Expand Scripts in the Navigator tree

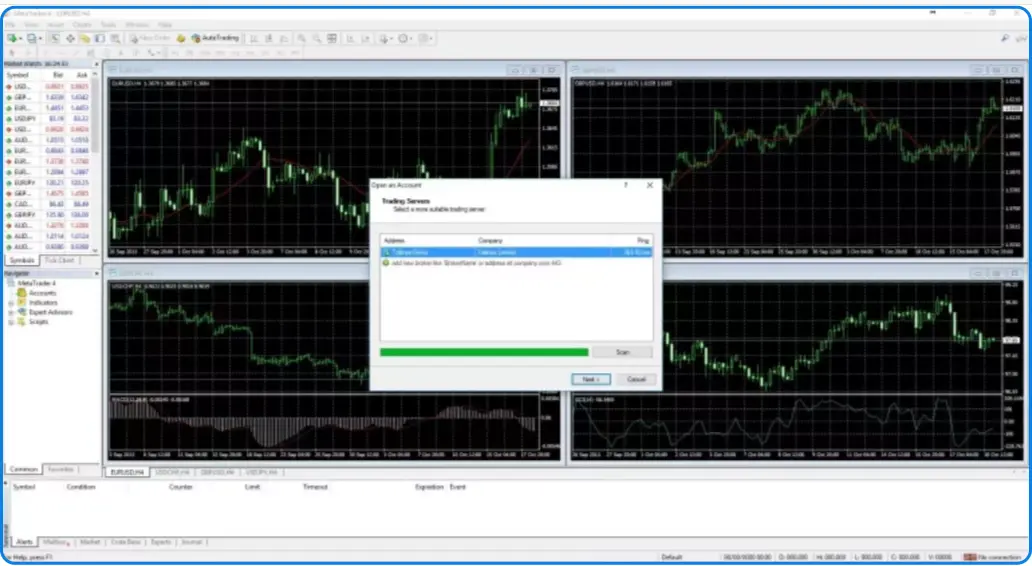coord(11,322)
